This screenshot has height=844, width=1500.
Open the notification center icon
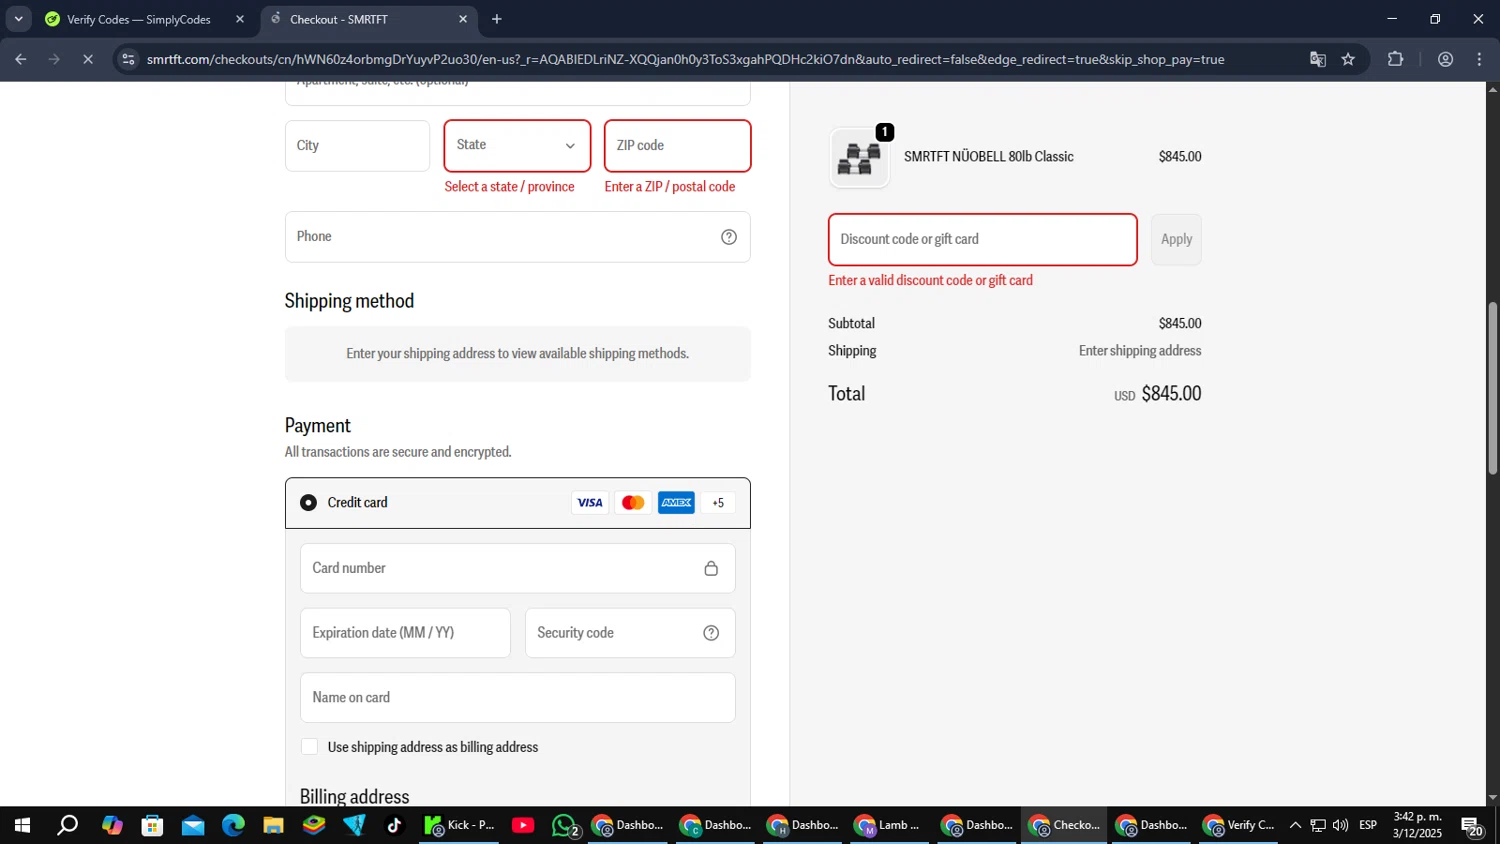pos(1473,826)
